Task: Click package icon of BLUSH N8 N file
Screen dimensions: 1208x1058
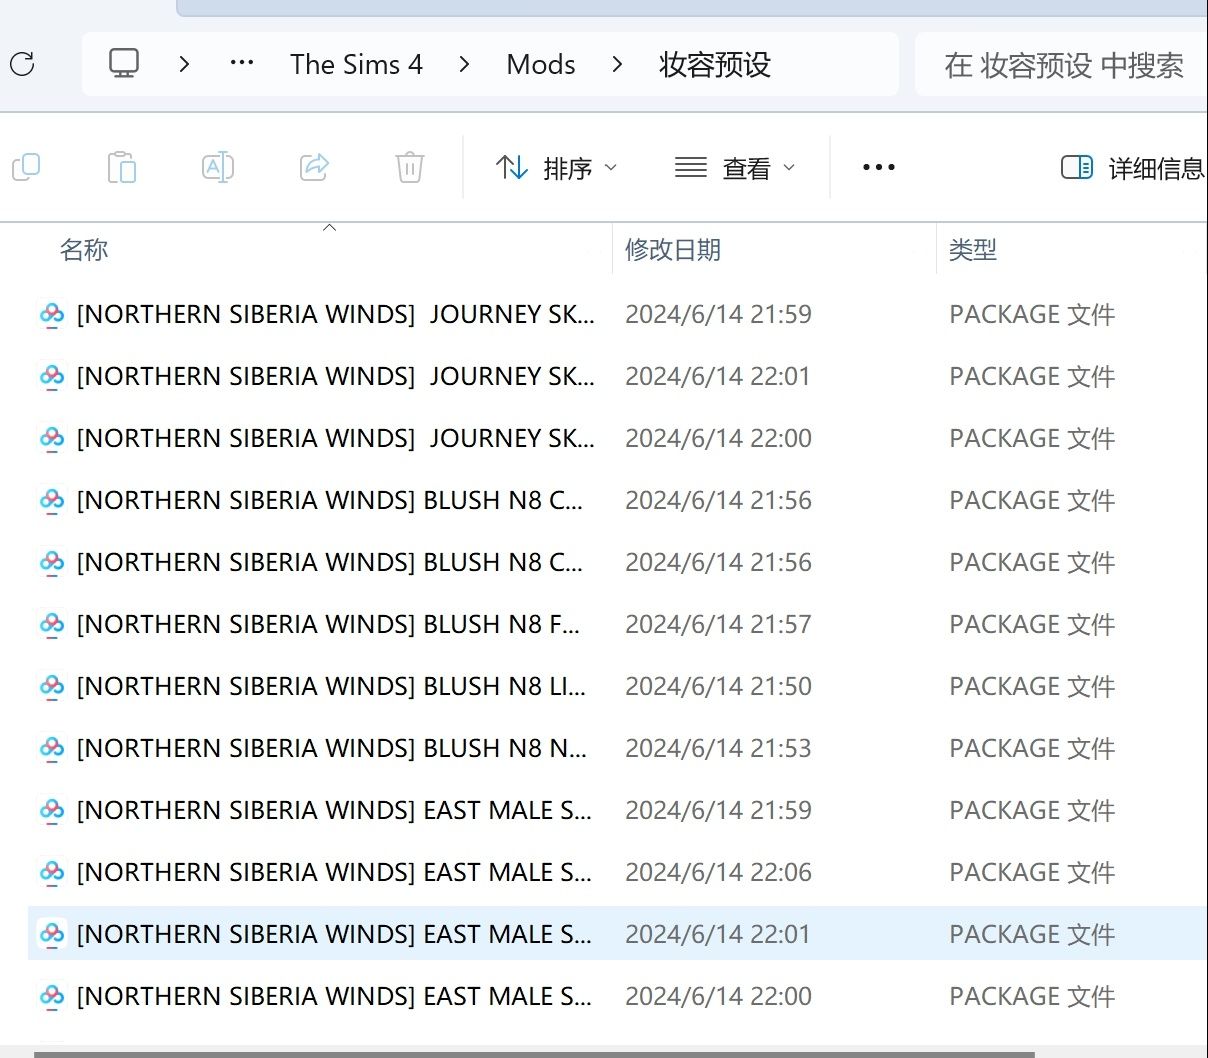Action: coord(52,749)
